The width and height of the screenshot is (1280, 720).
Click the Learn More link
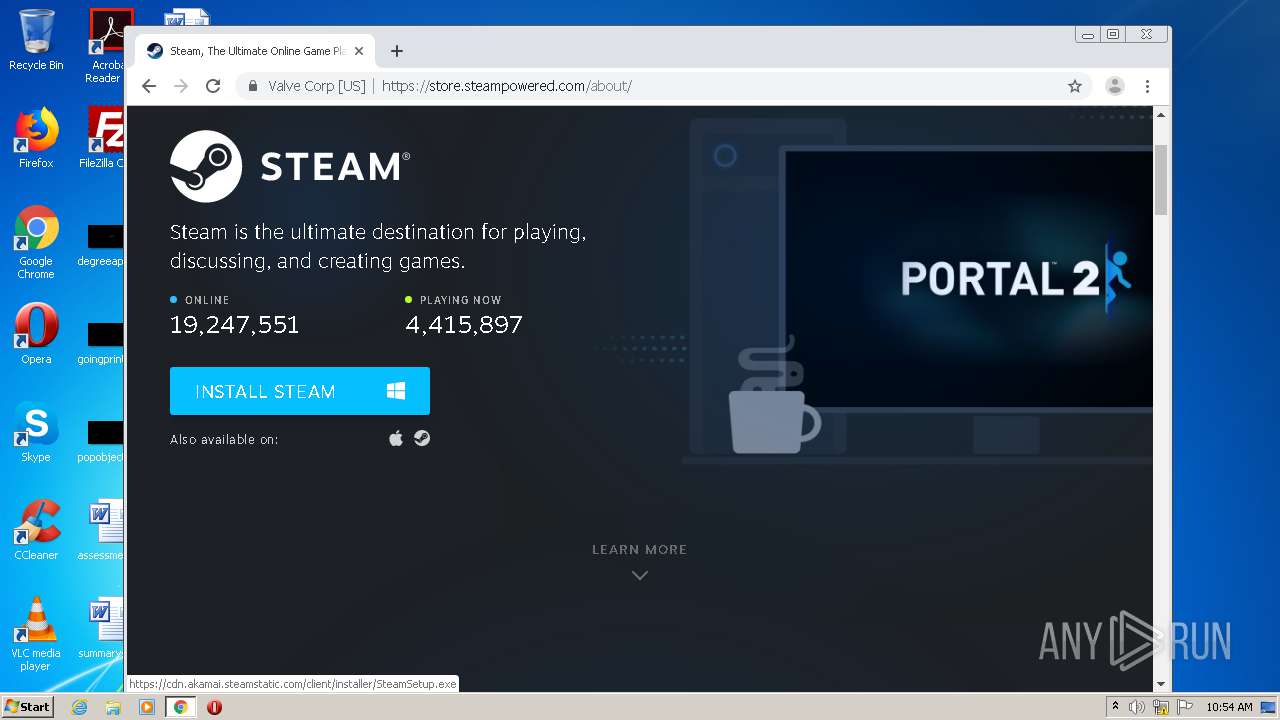tap(639, 549)
